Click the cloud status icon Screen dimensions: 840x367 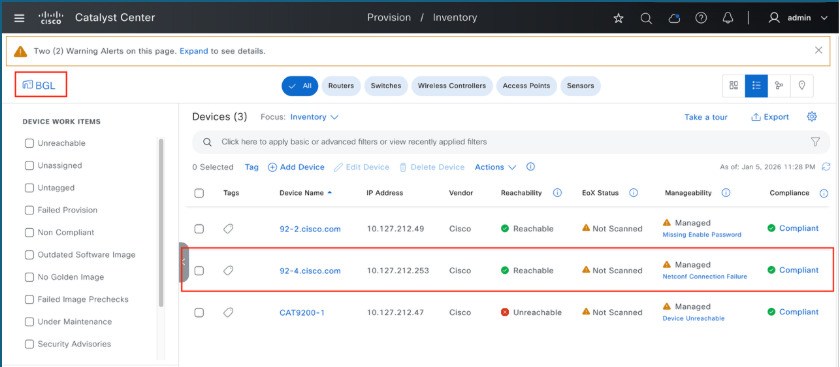(x=674, y=18)
